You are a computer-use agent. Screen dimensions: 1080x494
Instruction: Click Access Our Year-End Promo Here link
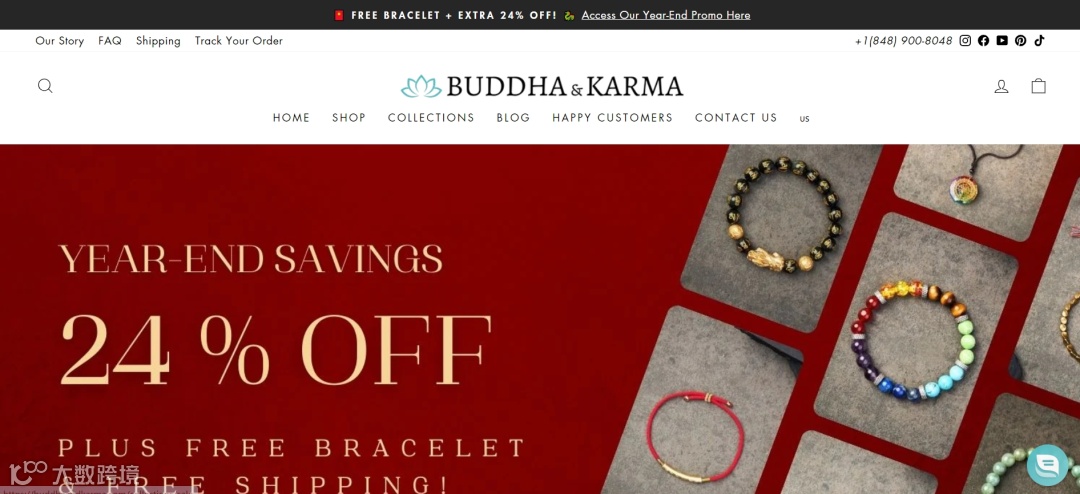(666, 15)
